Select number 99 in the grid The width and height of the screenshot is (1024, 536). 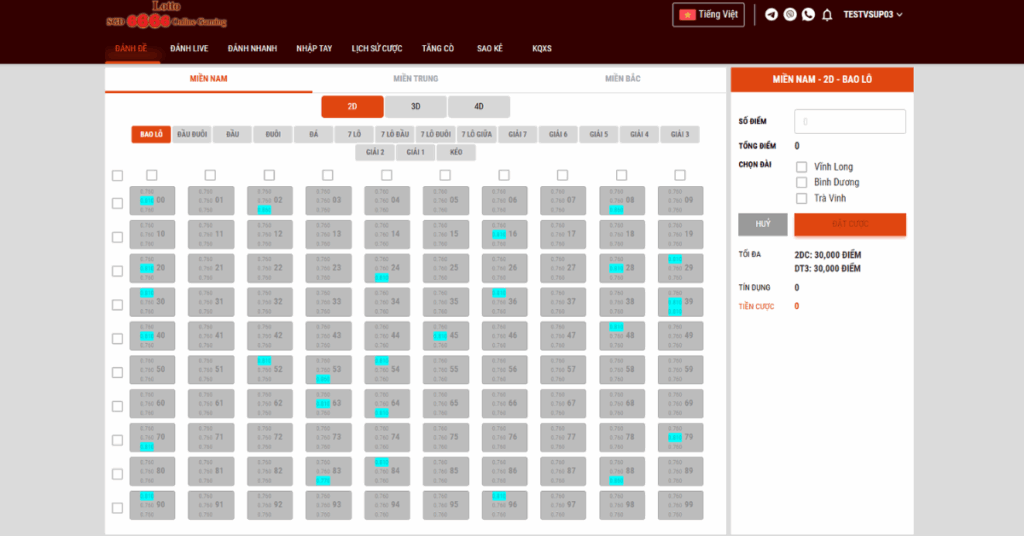680,505
